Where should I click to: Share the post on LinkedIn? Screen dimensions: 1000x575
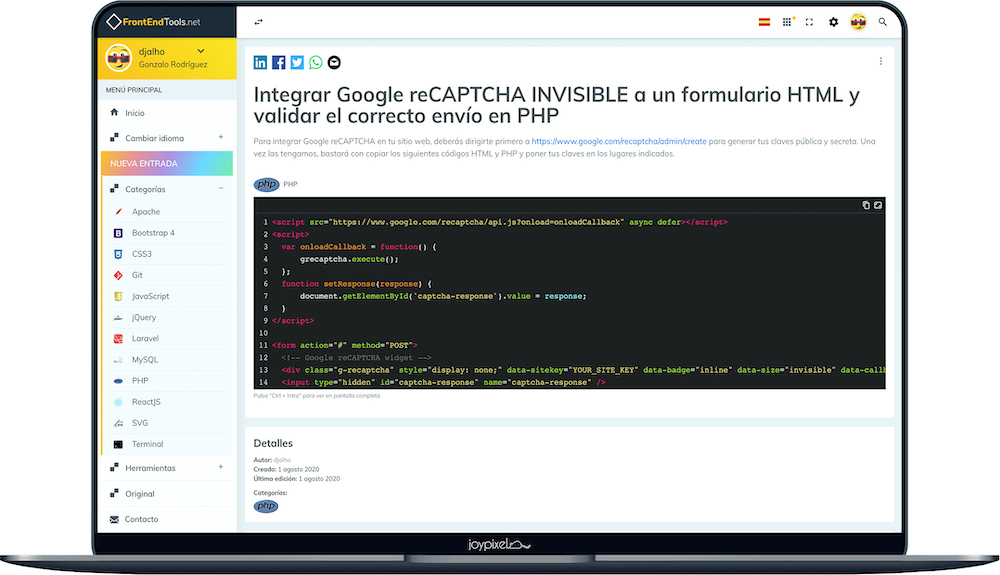(260, 62)
